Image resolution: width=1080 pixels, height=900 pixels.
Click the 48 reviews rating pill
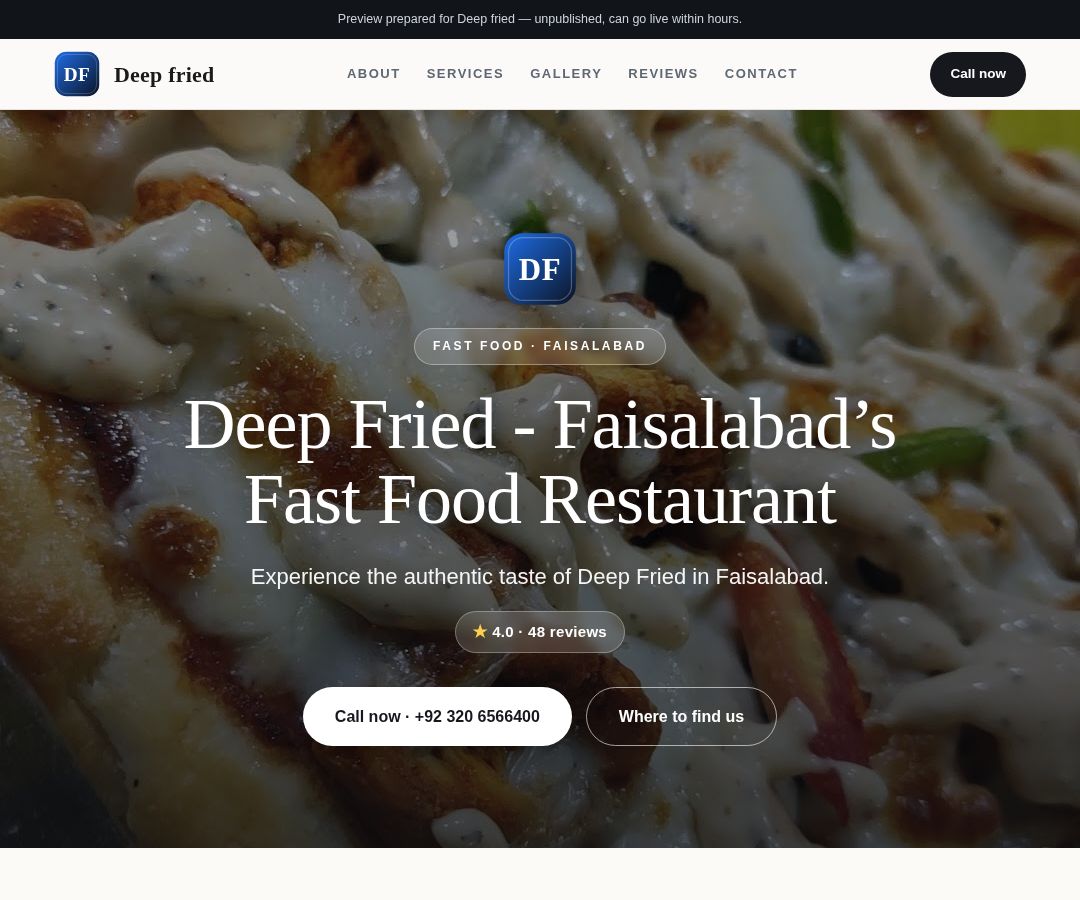tap(539, 631)
